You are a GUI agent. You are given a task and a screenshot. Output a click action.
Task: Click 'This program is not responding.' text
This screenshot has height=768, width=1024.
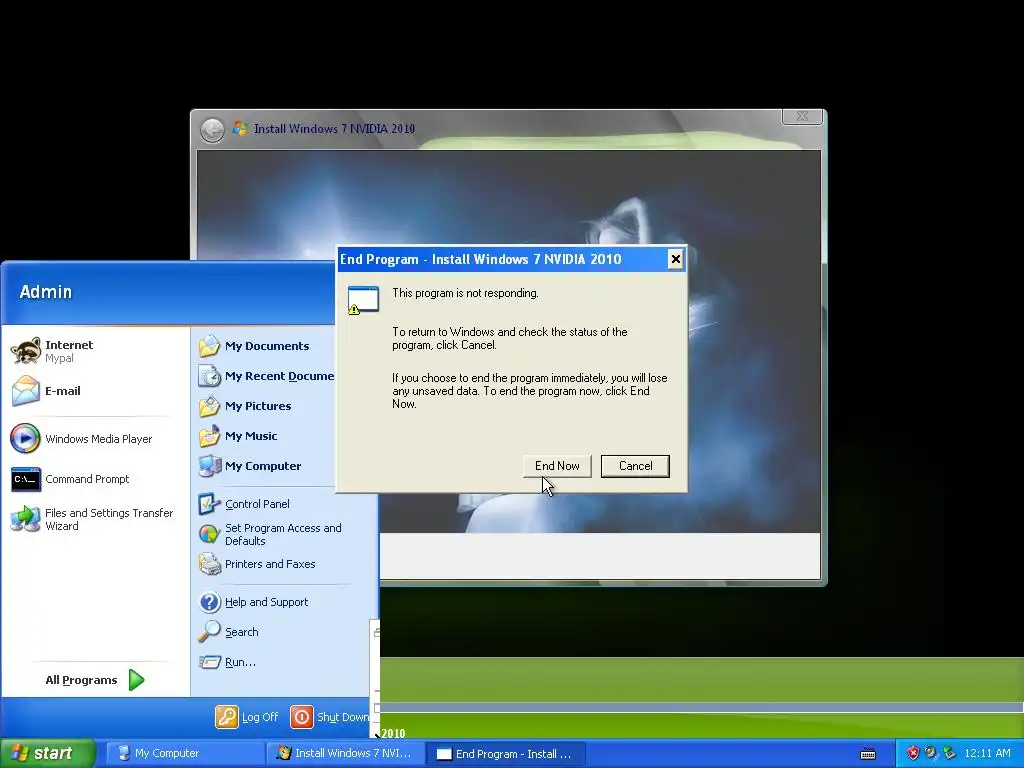pyautogui.click(x=465, y=293)
